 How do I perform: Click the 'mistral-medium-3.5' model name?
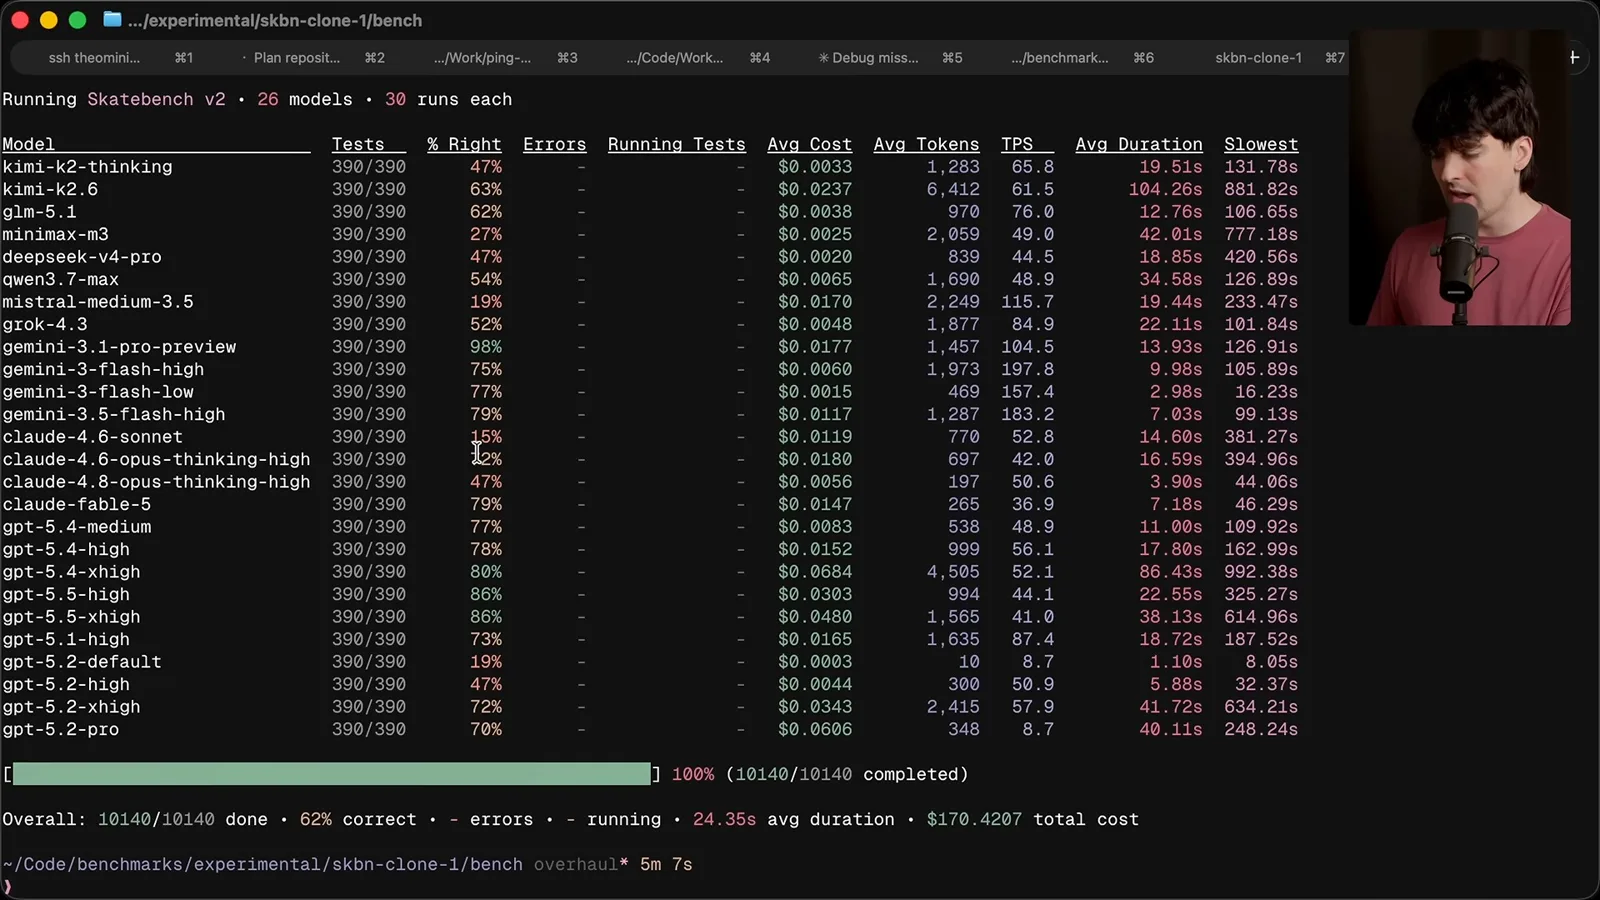point(98,302)
